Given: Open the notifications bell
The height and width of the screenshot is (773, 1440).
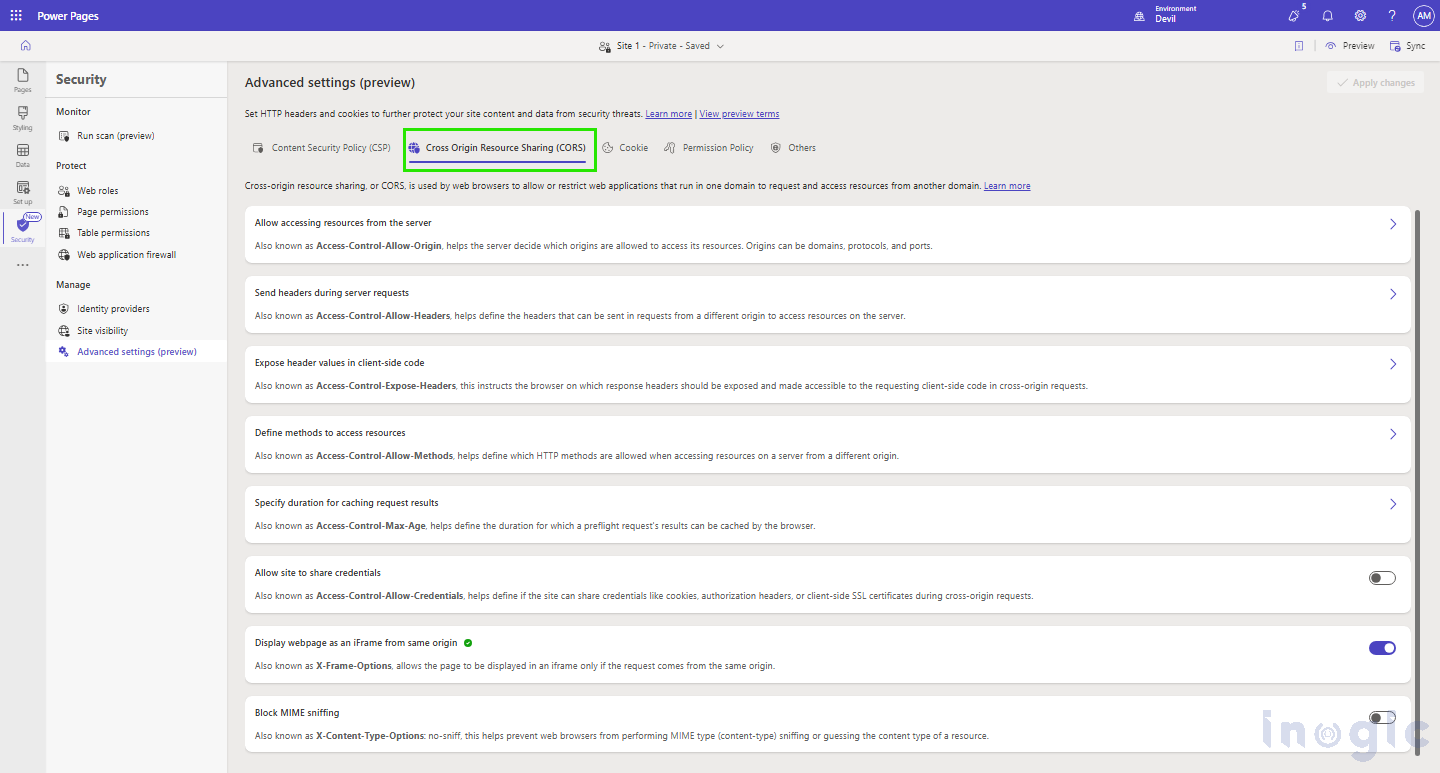Looking at the screenshot, I should (1327, 16).
